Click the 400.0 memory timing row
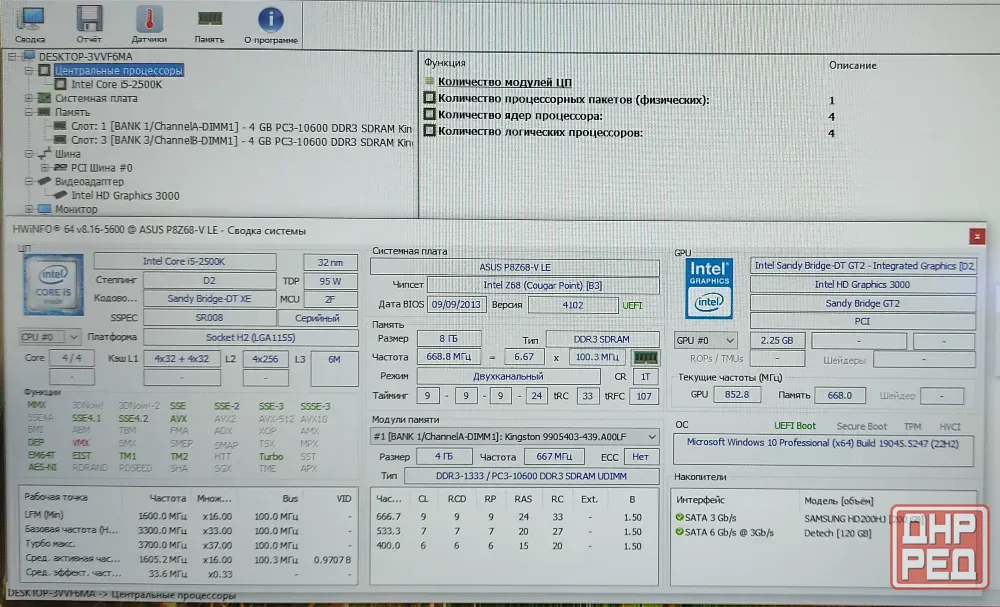 coord(514,546)
